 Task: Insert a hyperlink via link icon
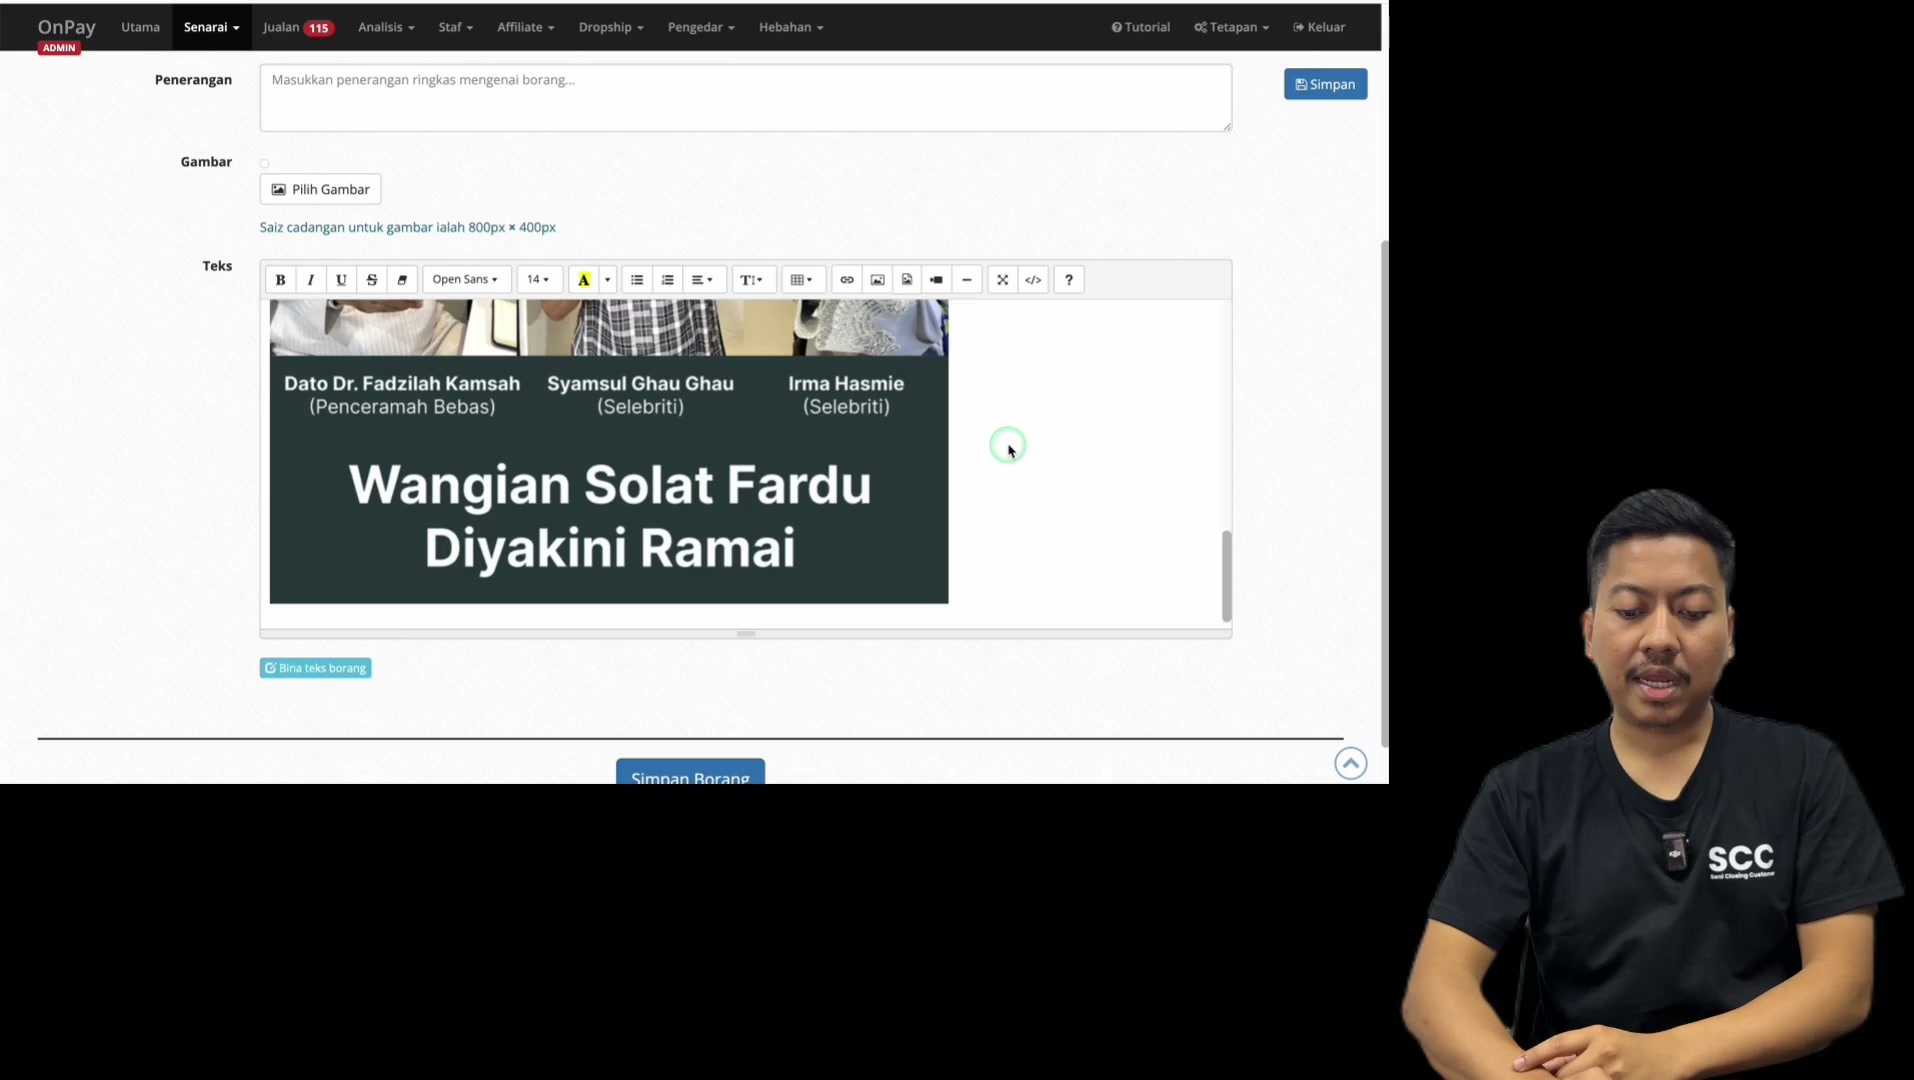(847, 280)
